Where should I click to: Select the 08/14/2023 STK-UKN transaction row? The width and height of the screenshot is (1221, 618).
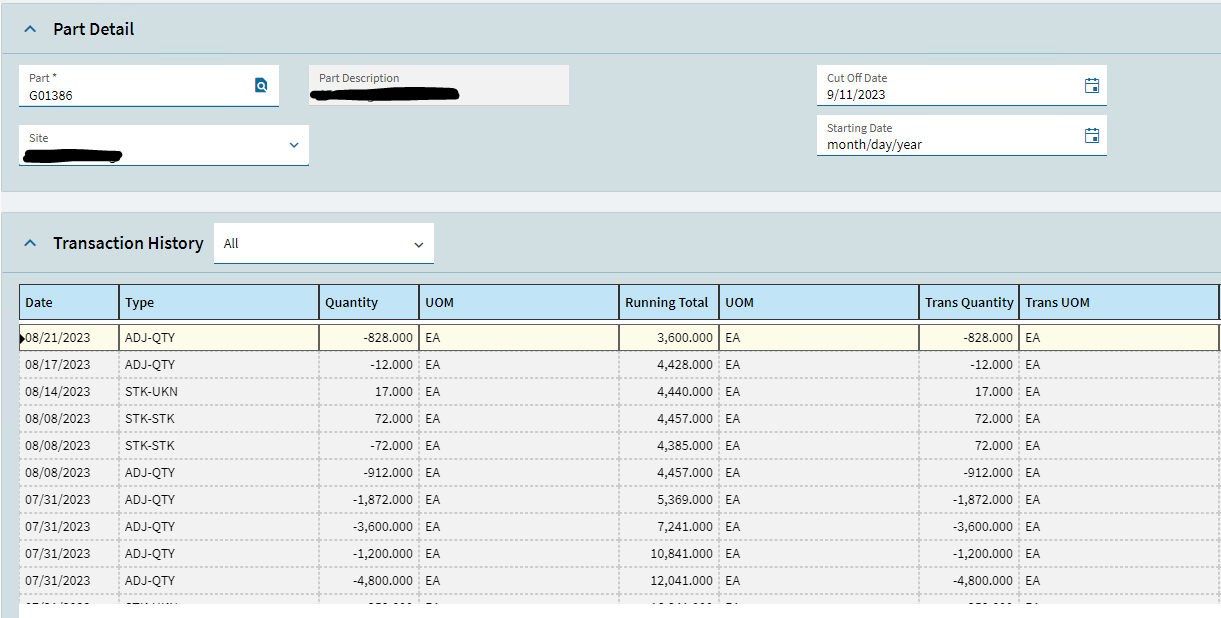pyautogui.click(x=218, y=392)
